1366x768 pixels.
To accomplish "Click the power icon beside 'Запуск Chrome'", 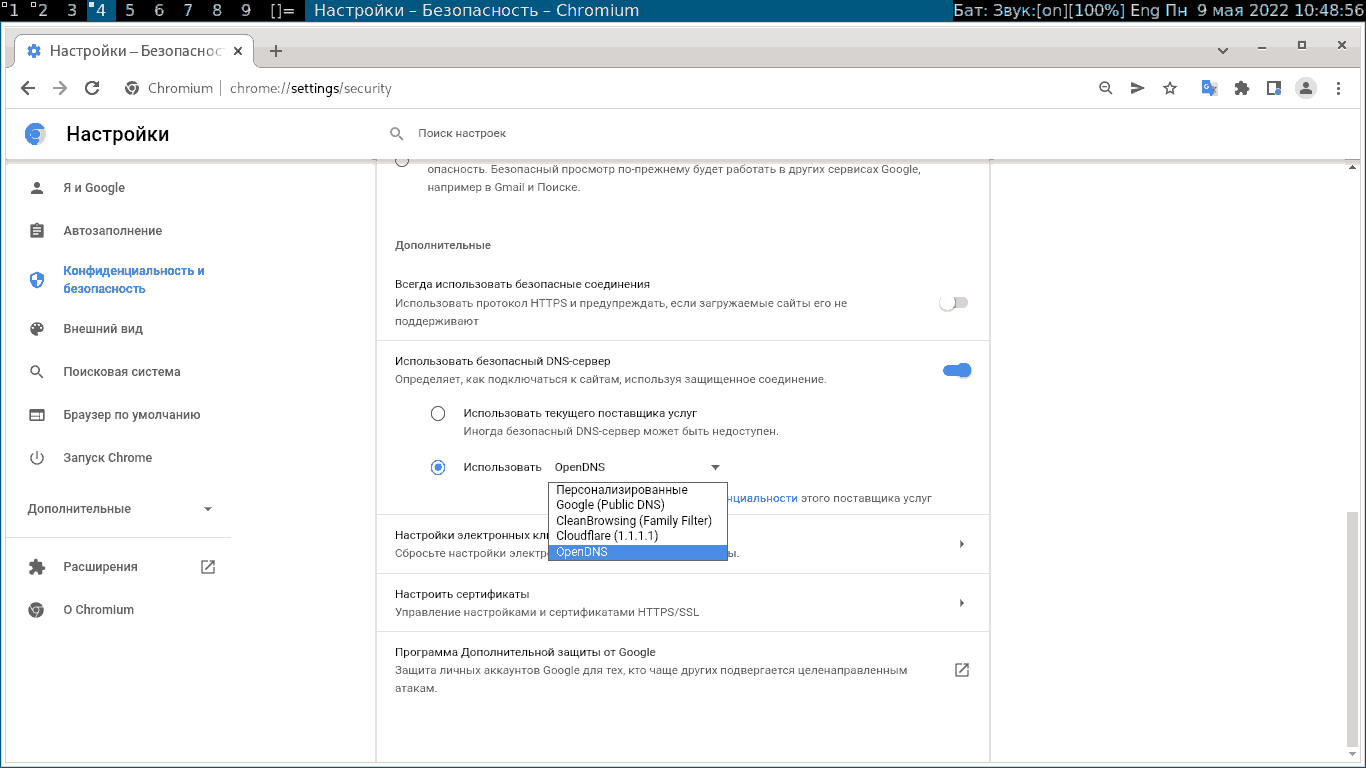I will coord(37,458).
